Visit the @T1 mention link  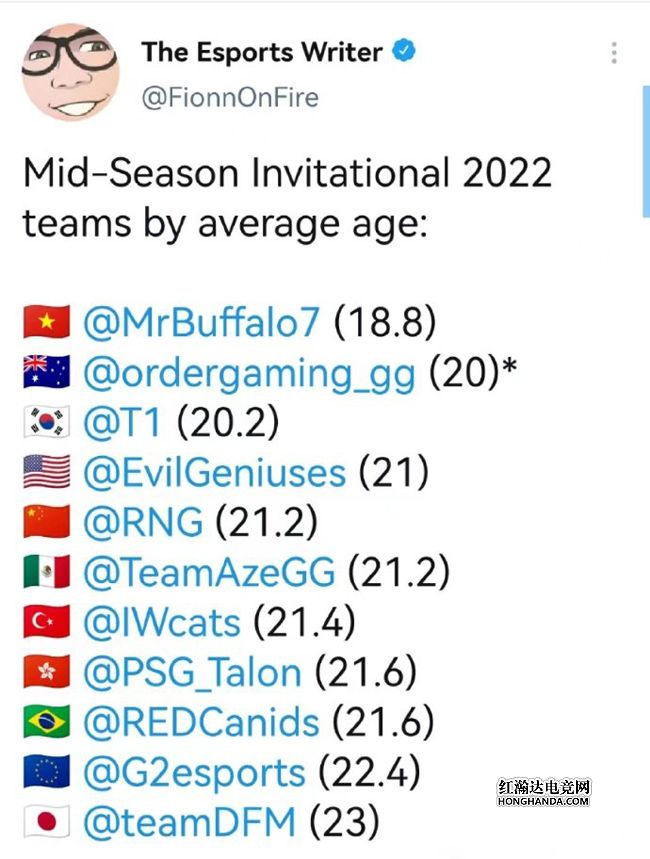(124, 422)
